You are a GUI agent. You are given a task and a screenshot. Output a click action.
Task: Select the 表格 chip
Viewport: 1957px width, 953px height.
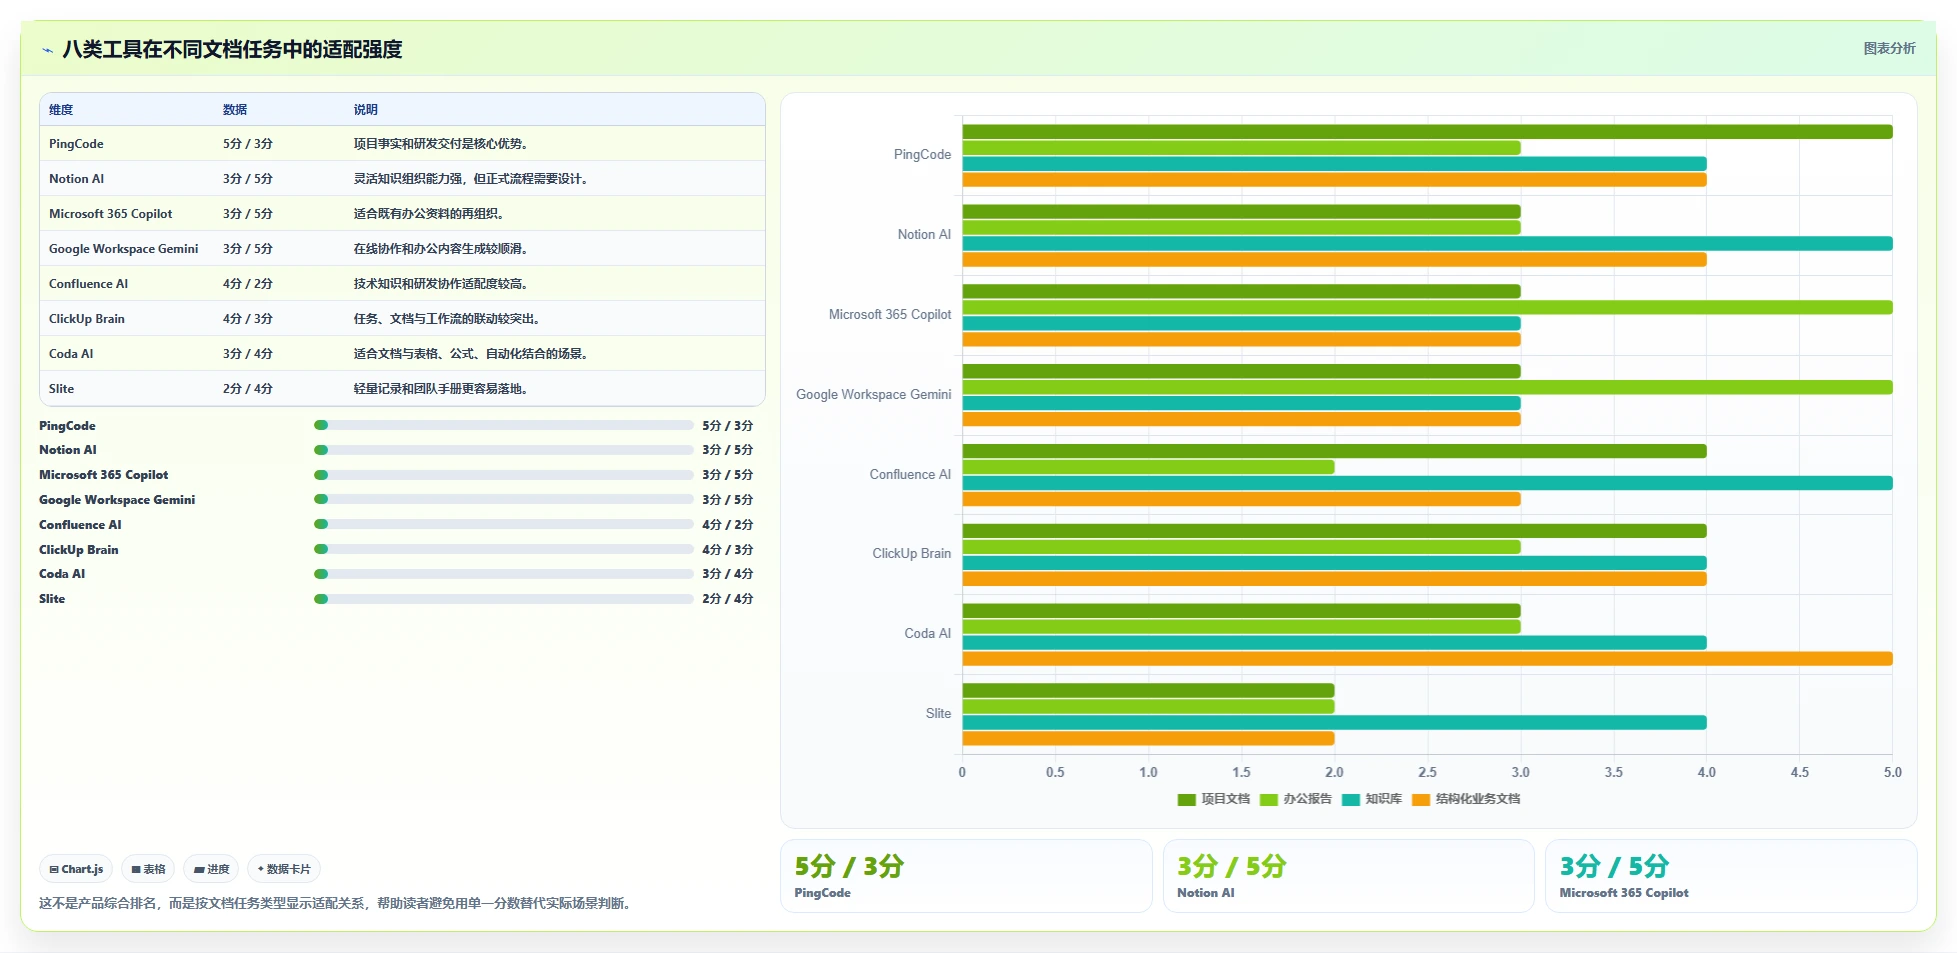tap(148, 869)
